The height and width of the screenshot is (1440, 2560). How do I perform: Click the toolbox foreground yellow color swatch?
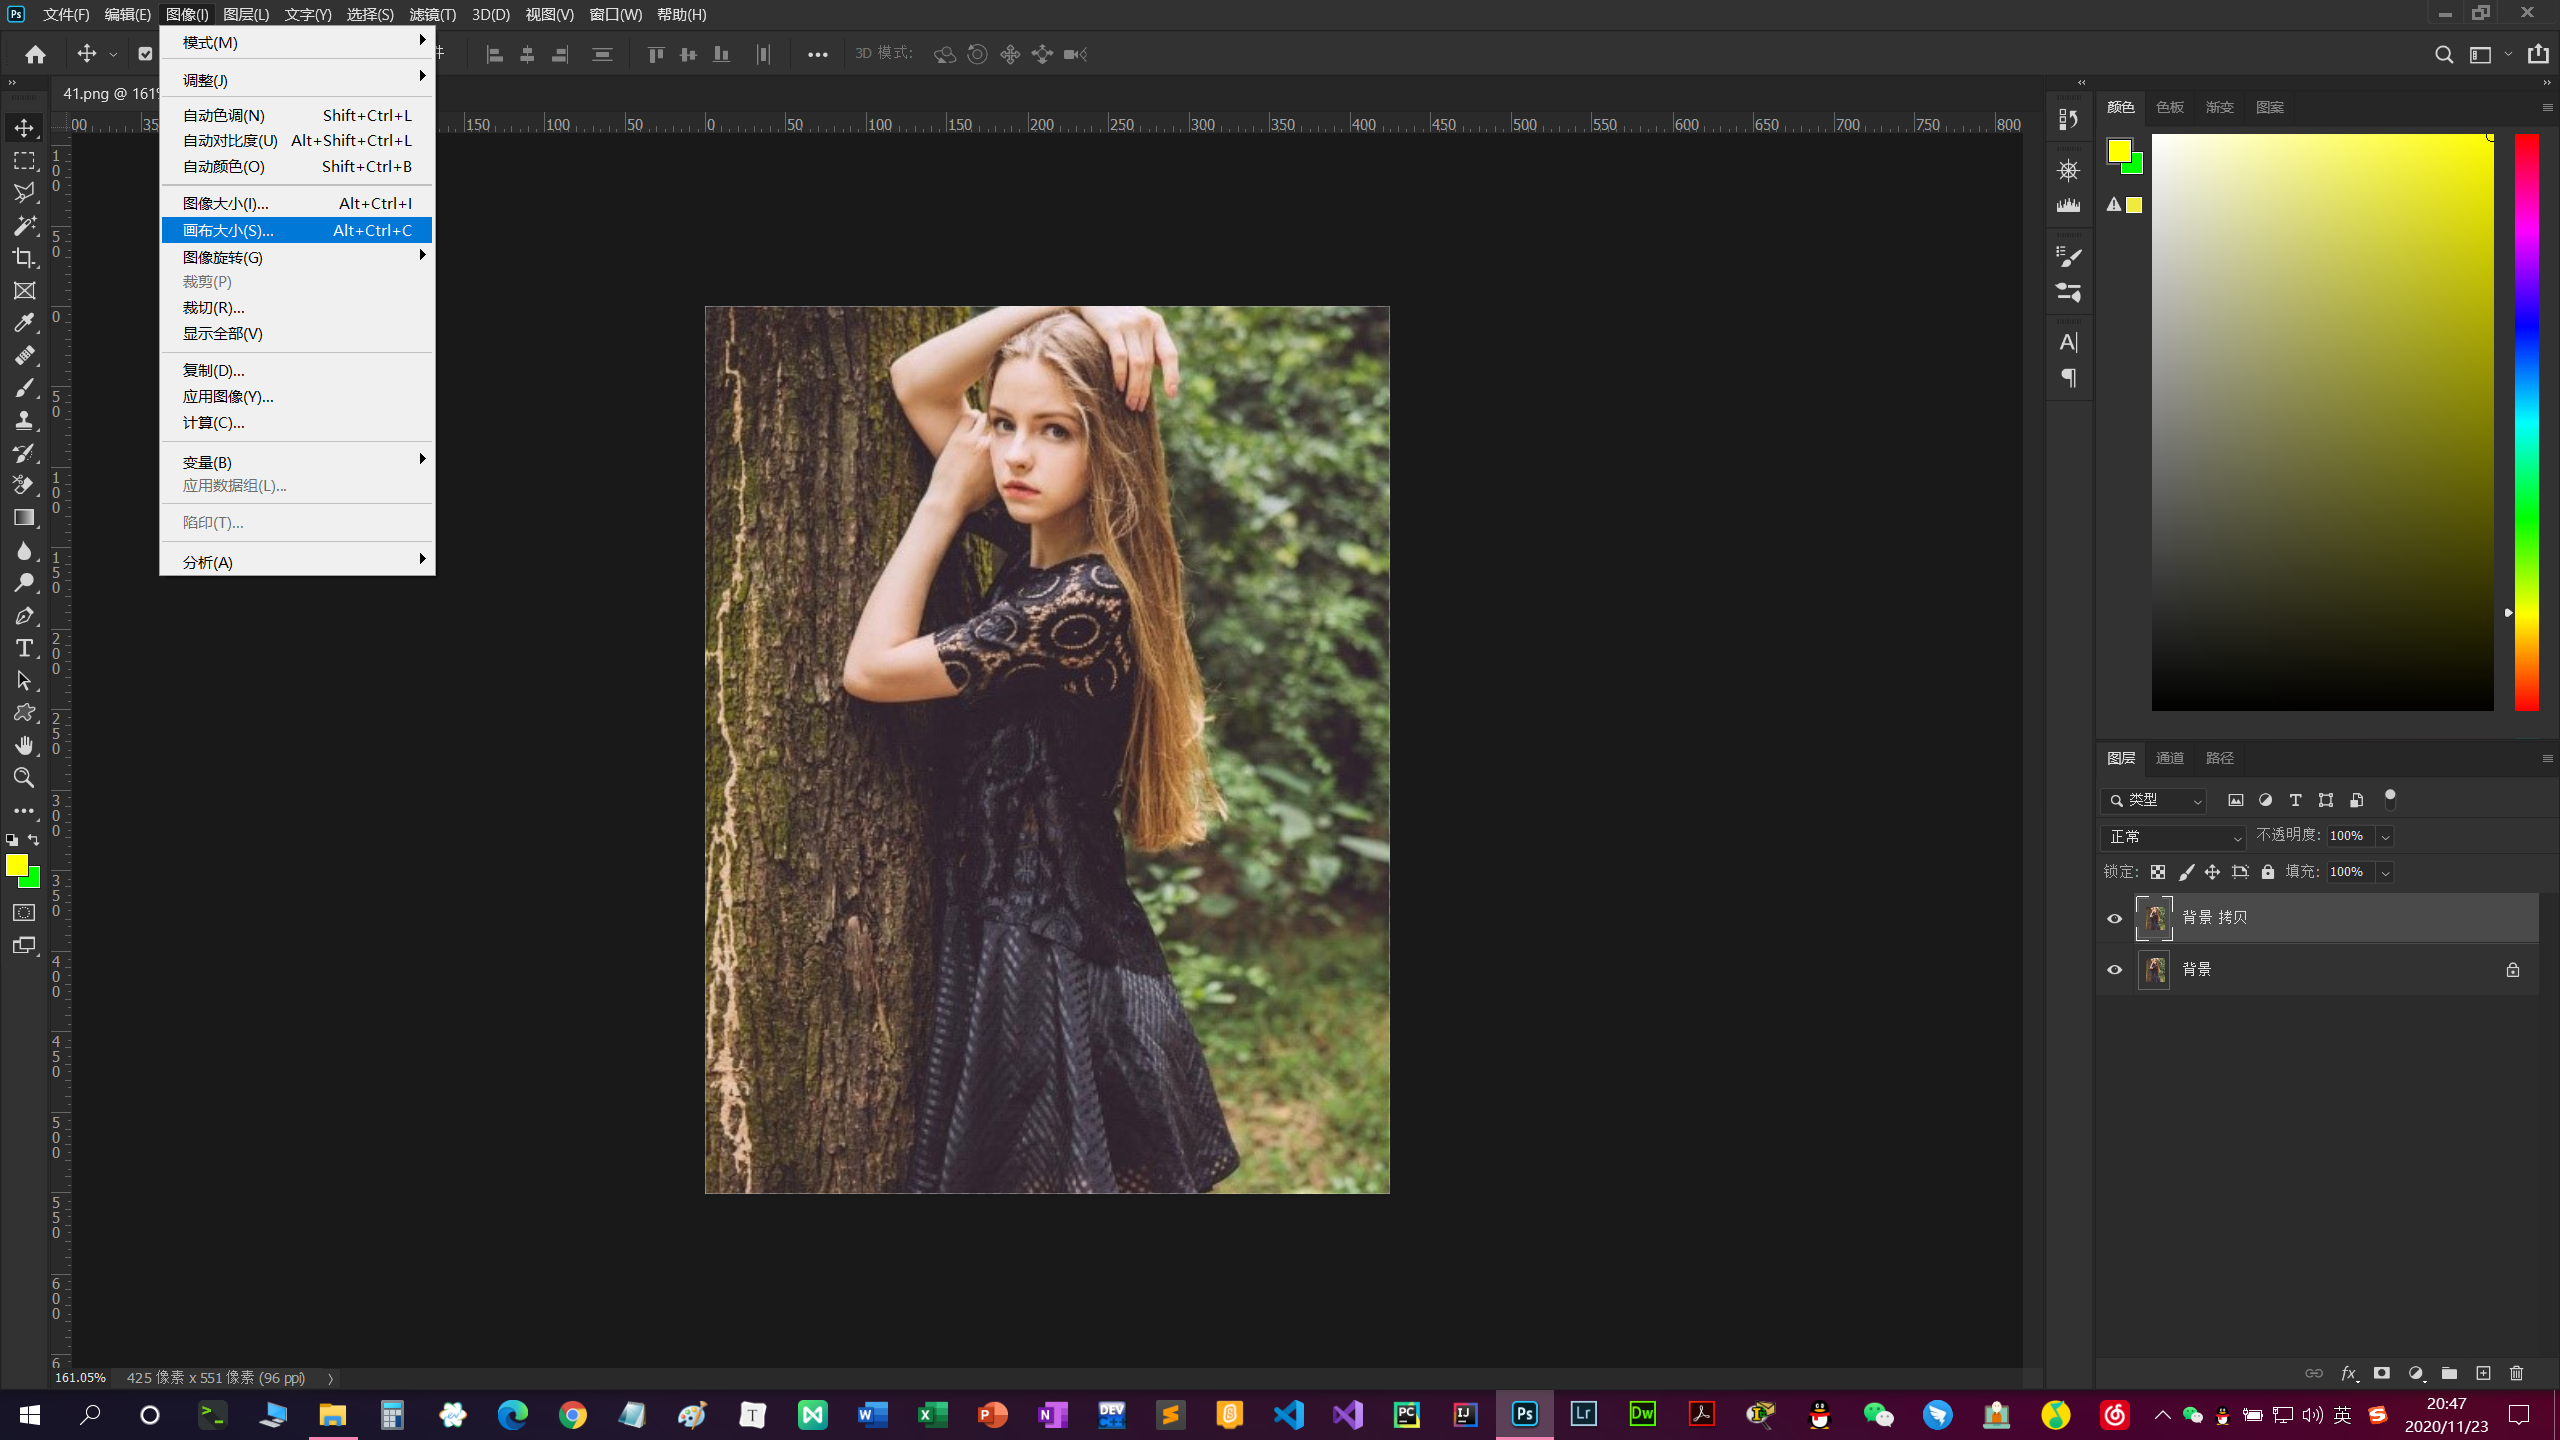(17, 865)
